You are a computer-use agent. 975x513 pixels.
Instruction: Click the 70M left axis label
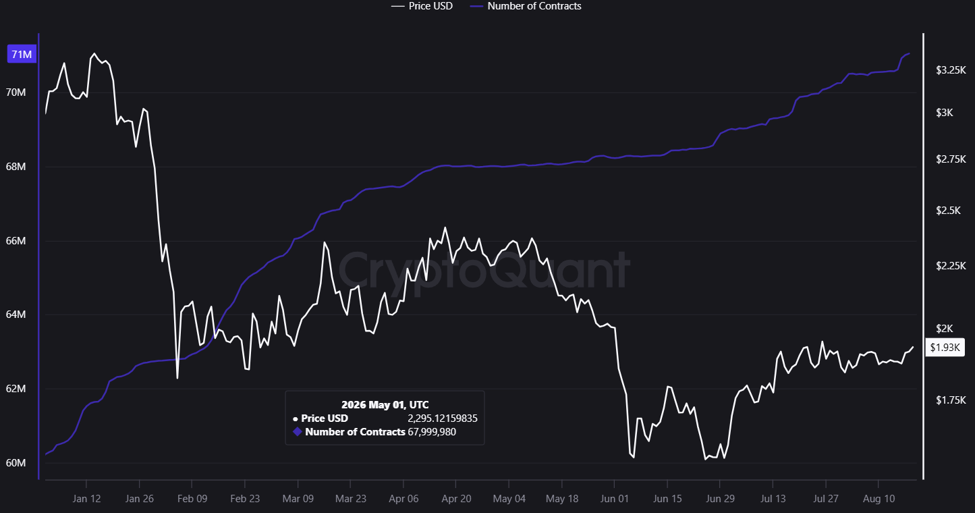click(16, 93)
